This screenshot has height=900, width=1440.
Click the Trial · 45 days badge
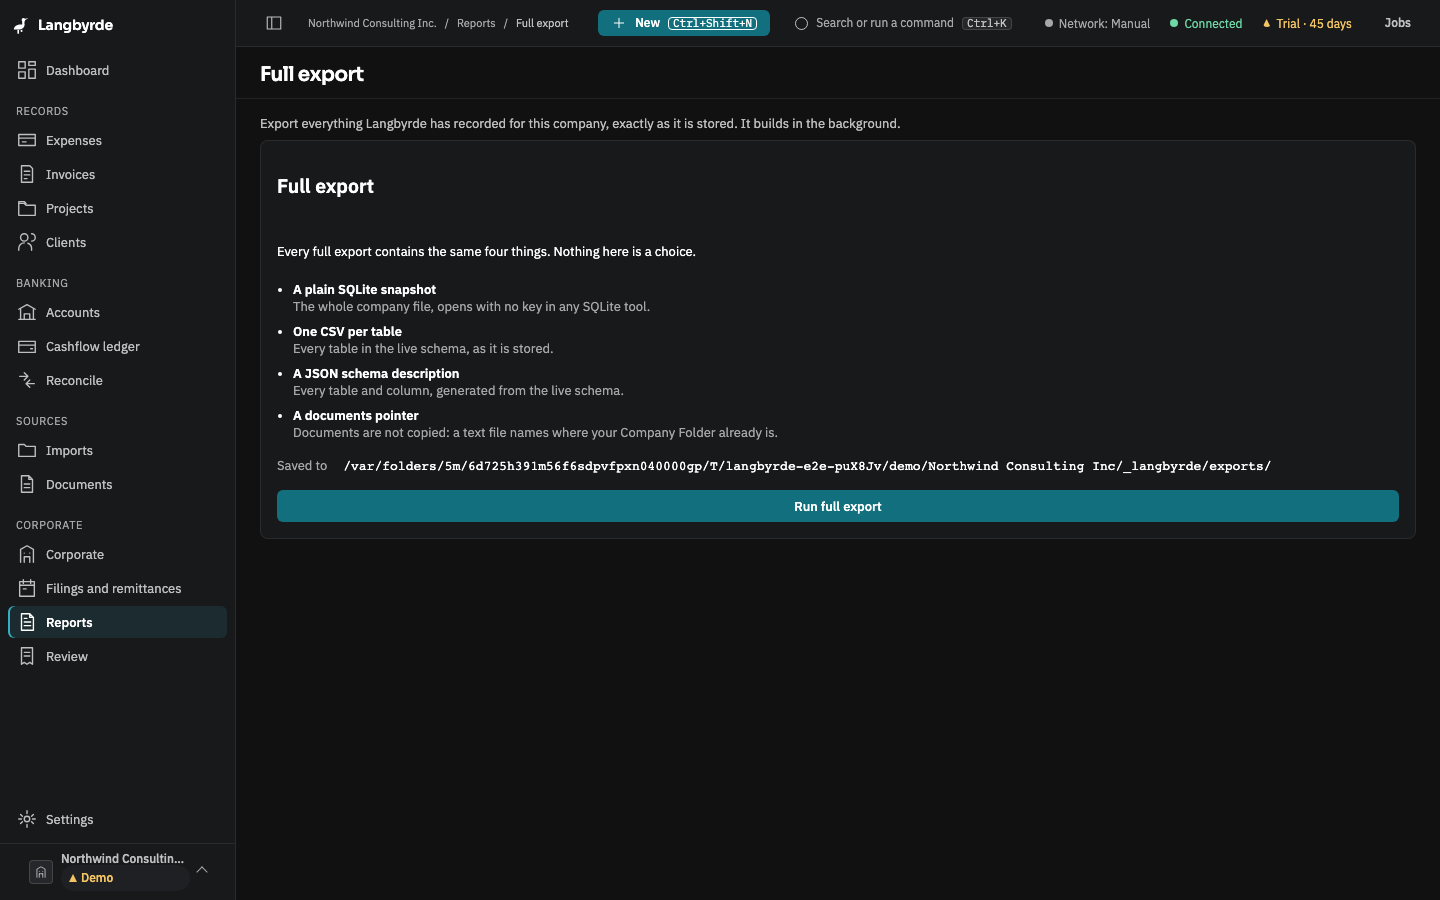pyautogui.click(x=1307, y=23)
